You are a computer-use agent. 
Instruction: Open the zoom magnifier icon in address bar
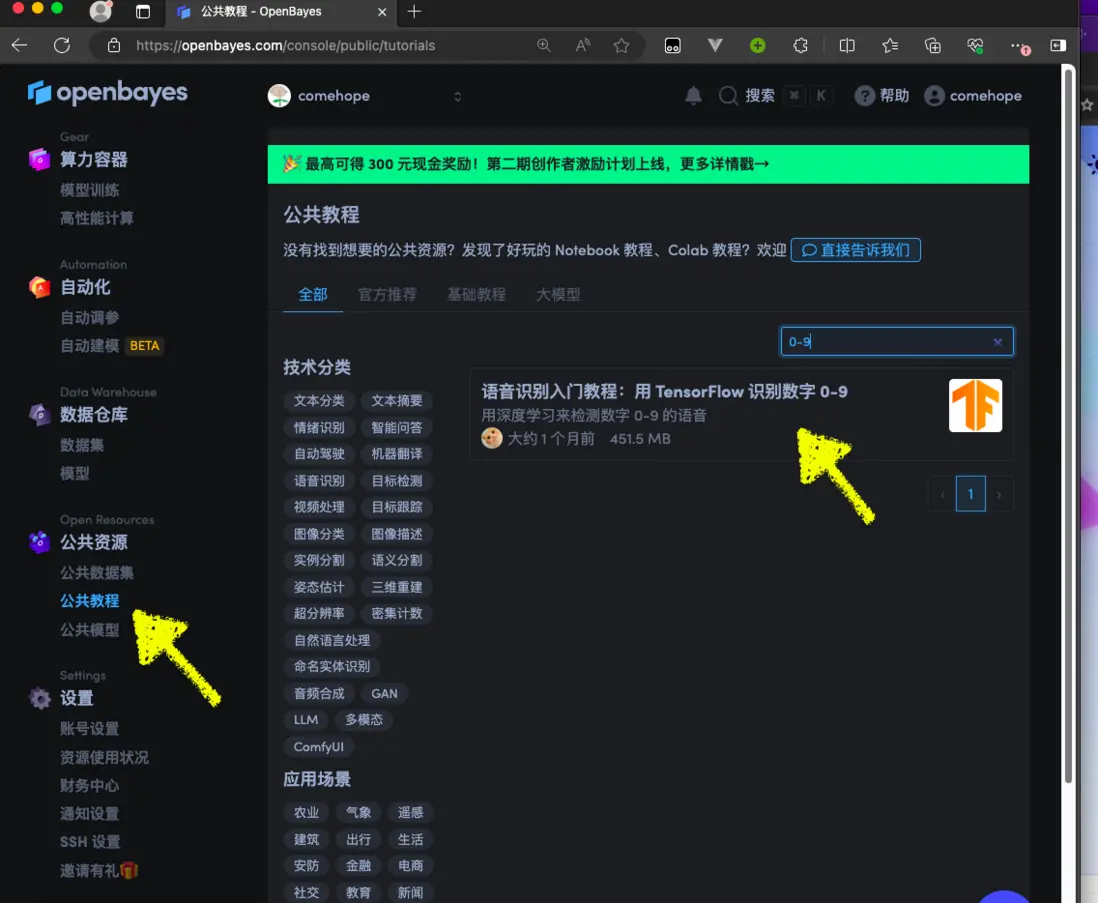[543, 46]
